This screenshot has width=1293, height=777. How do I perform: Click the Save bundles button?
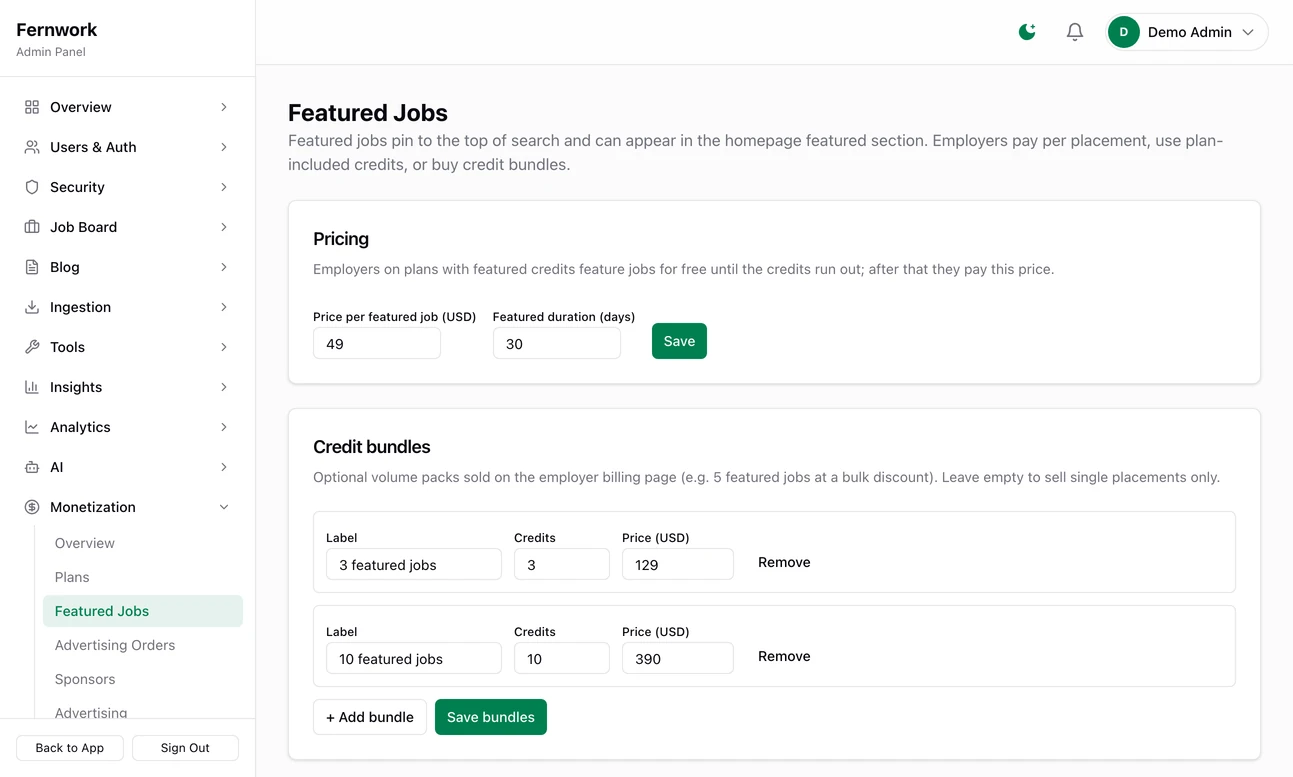point(491,717)
